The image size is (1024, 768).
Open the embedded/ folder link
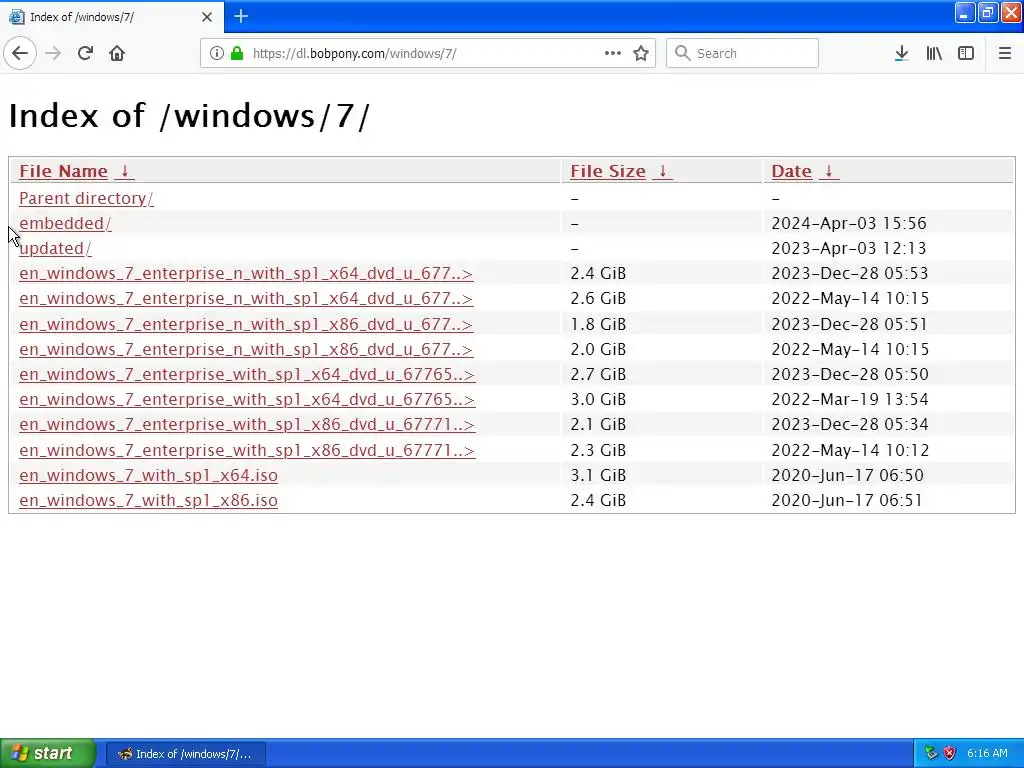coord(65,223)
